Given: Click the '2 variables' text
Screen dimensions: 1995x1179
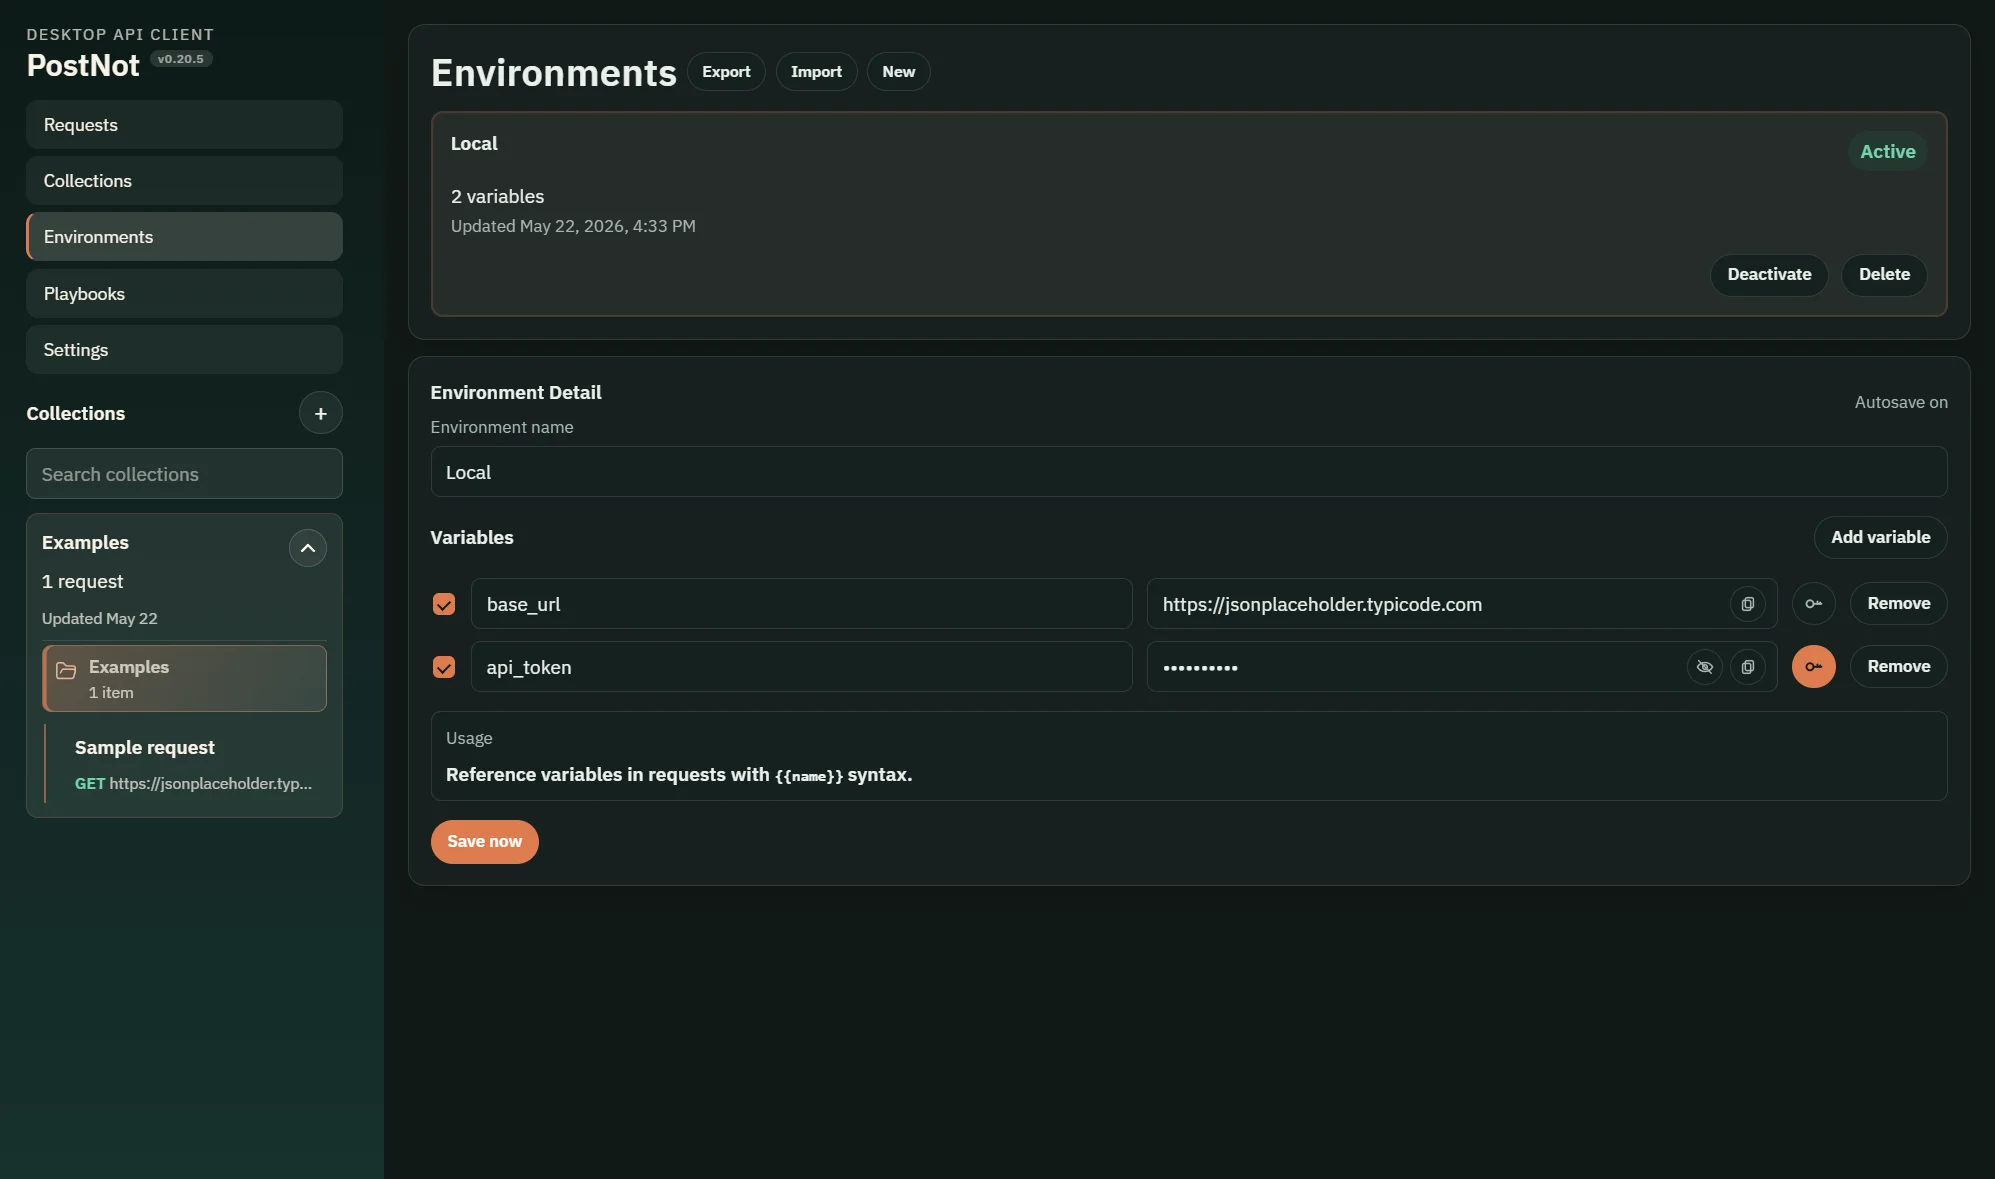Looking at the screenshot, I should coord(497,197).
